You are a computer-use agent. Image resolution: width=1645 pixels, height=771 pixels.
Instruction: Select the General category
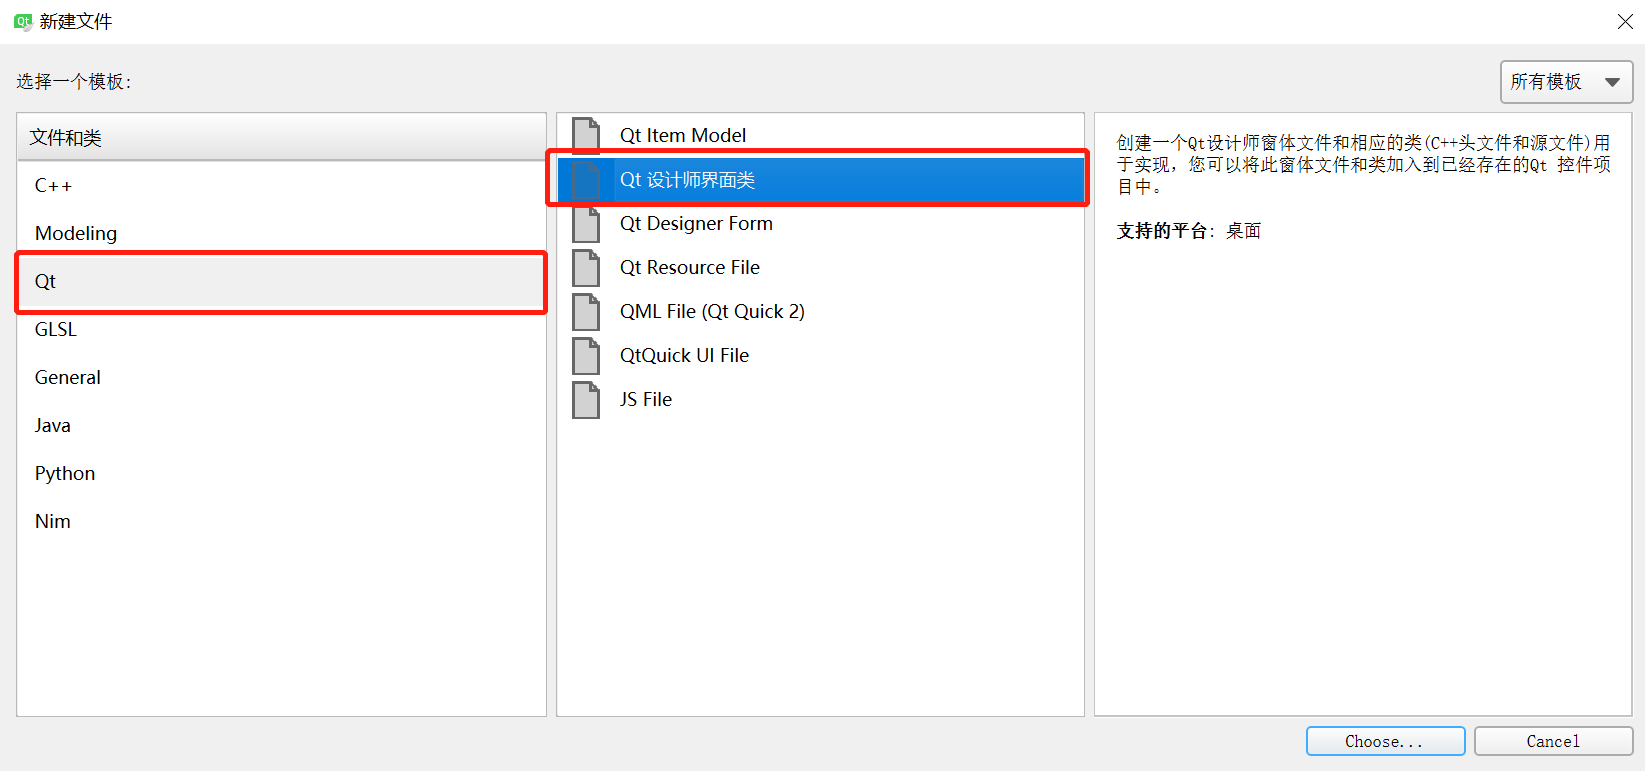[281, 377]
